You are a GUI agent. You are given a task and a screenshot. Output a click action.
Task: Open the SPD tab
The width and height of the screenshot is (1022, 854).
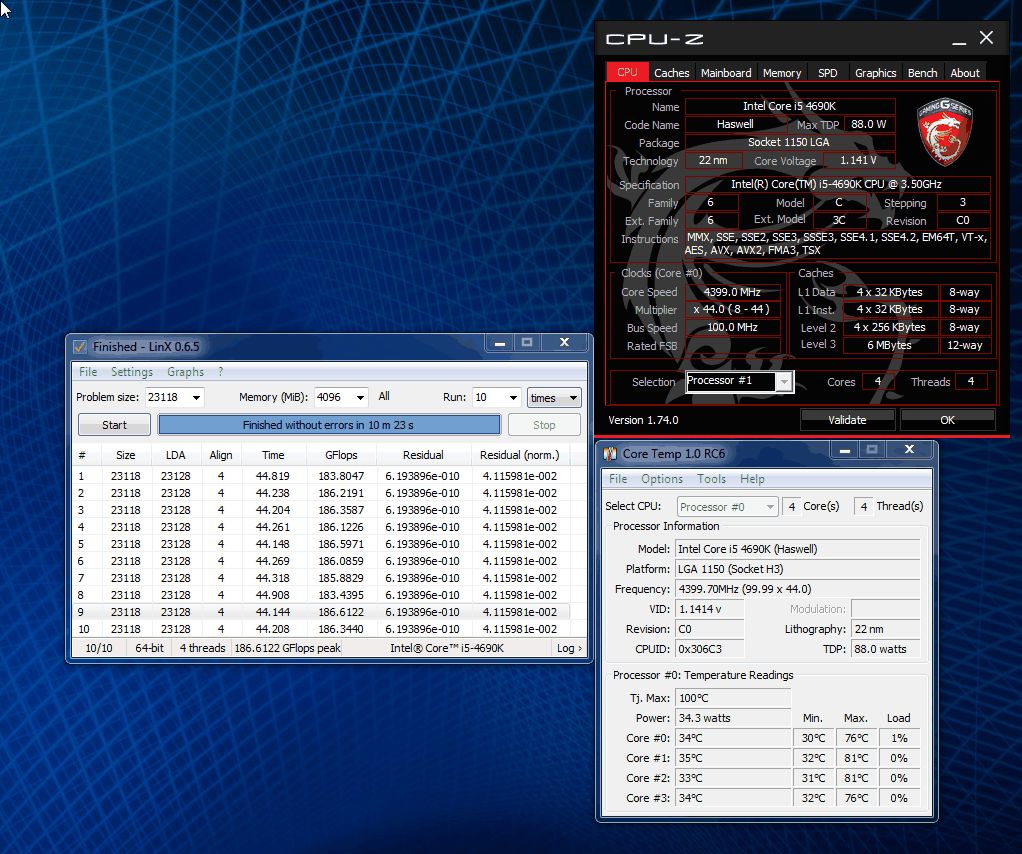(827, 73)
